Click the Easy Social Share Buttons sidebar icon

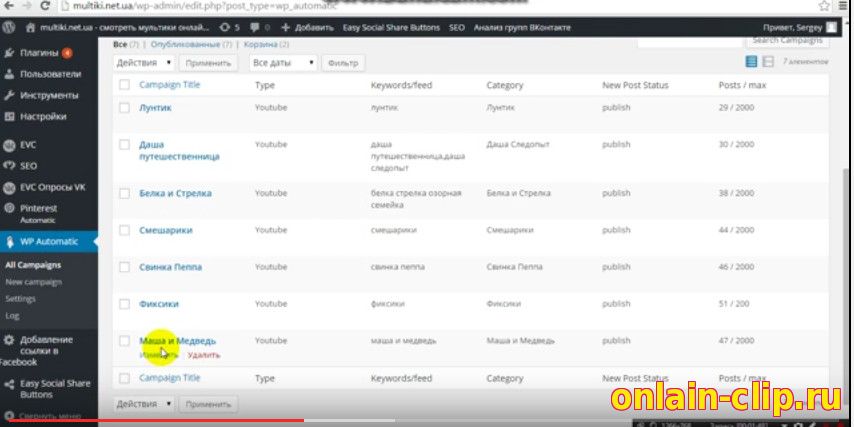coord(9,384)
